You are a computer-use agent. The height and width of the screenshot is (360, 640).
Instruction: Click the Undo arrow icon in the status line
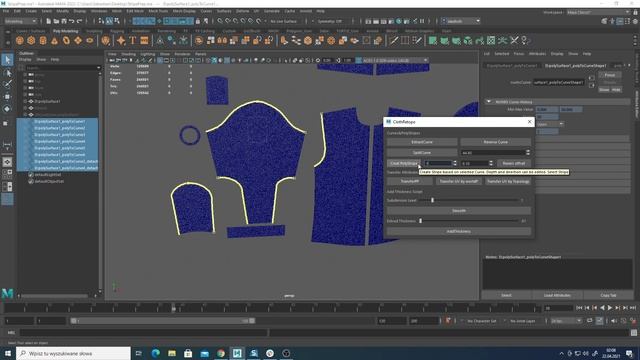tap(71, 21)
